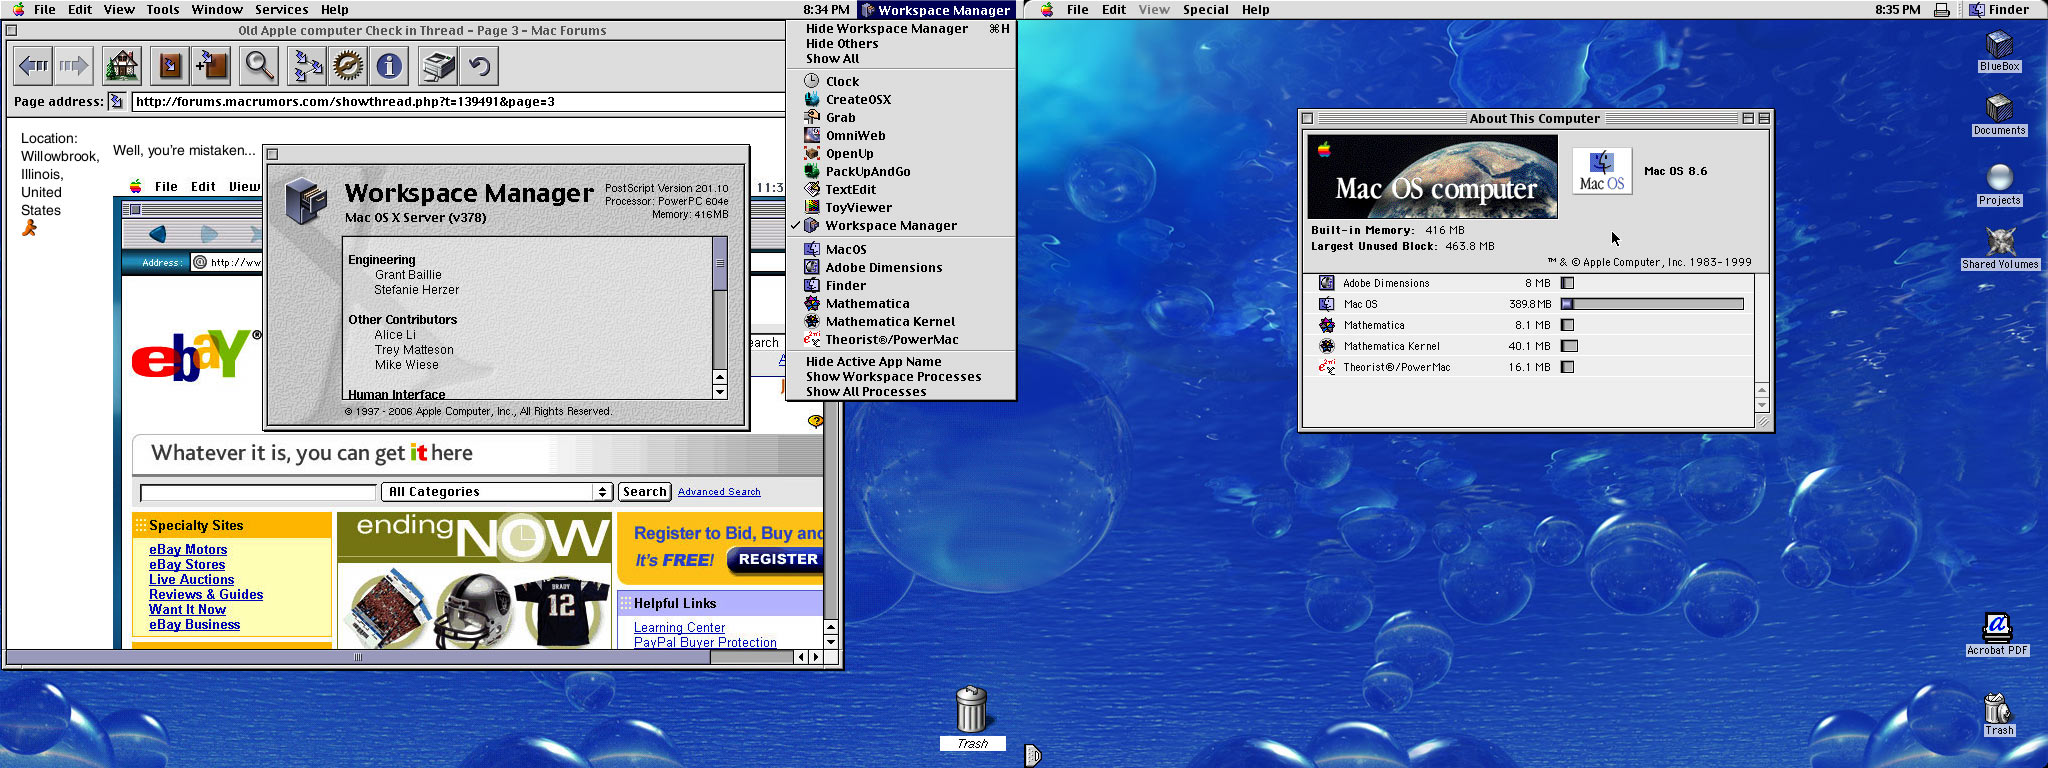This screenshot has width=2048, height=768.
Task: Select the checked Workspace Manager menu entry
Action: (x=901, y=225)
